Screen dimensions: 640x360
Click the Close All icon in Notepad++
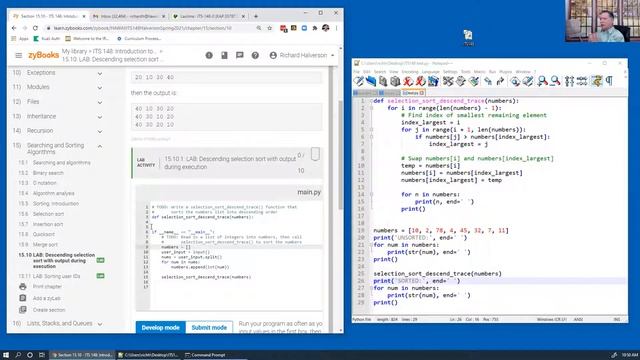420,81
